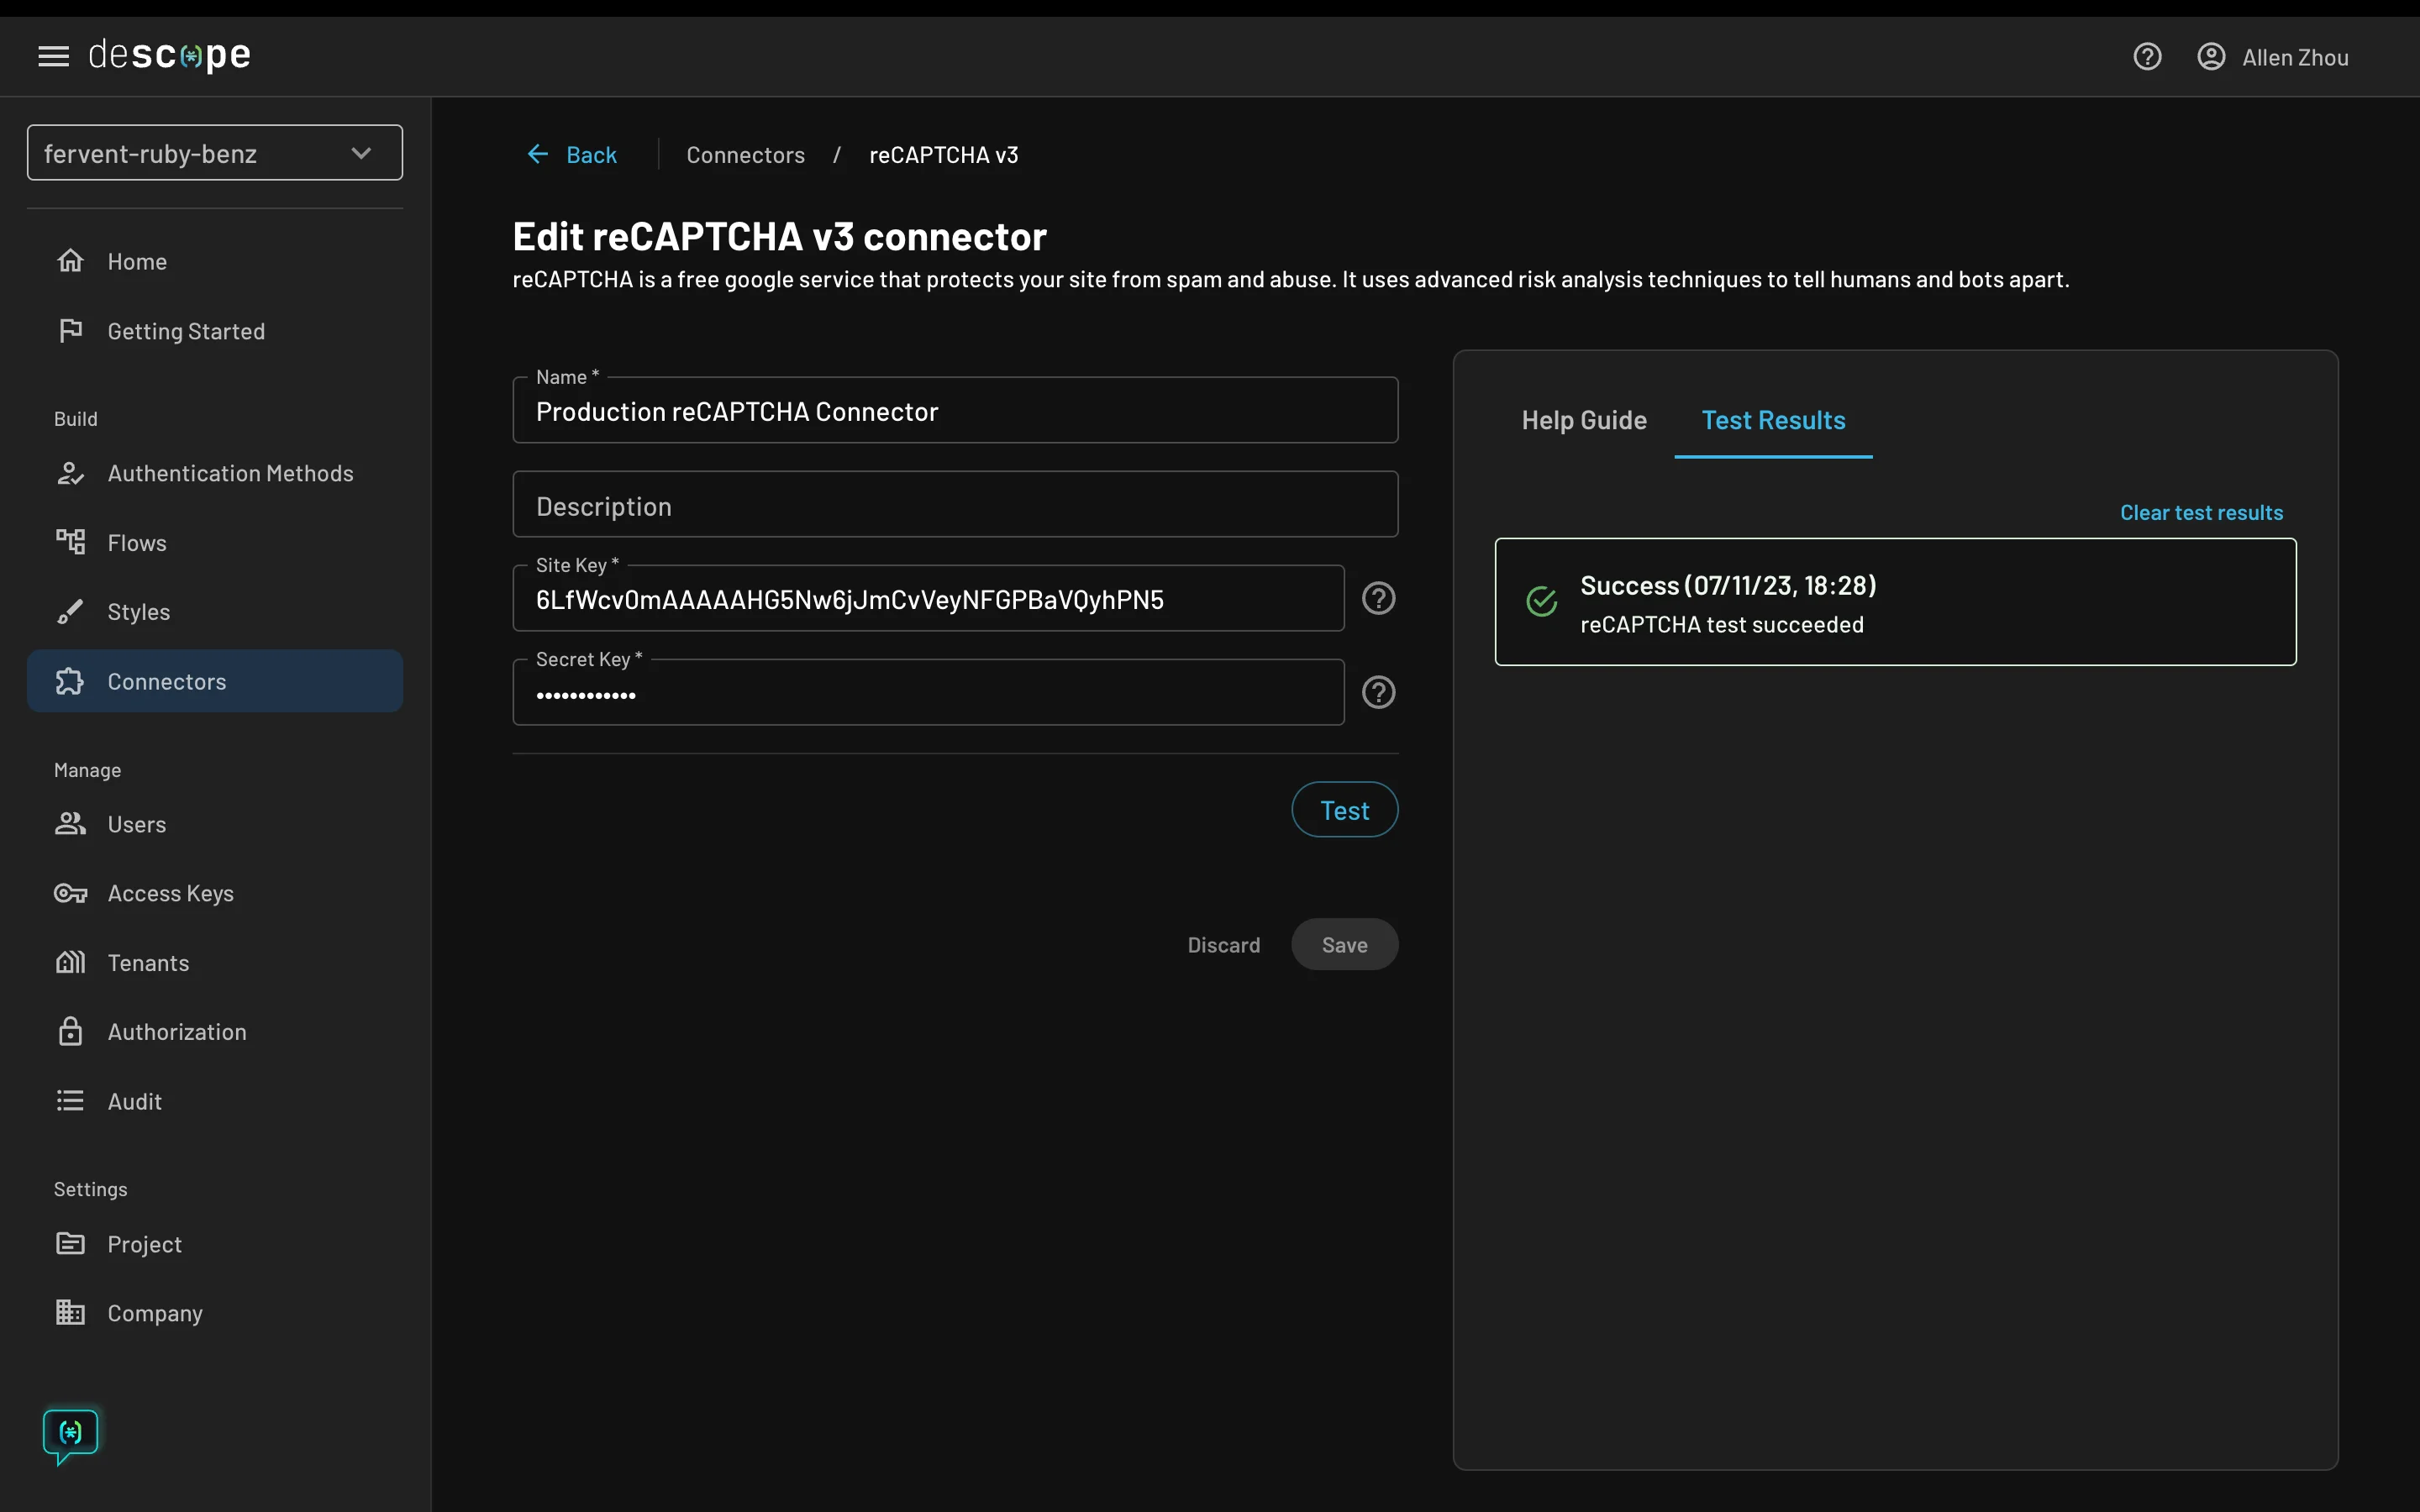The width and height of the screenshot is (2420, 1512).
Task: Click the Users people icon
Action: 70,824
